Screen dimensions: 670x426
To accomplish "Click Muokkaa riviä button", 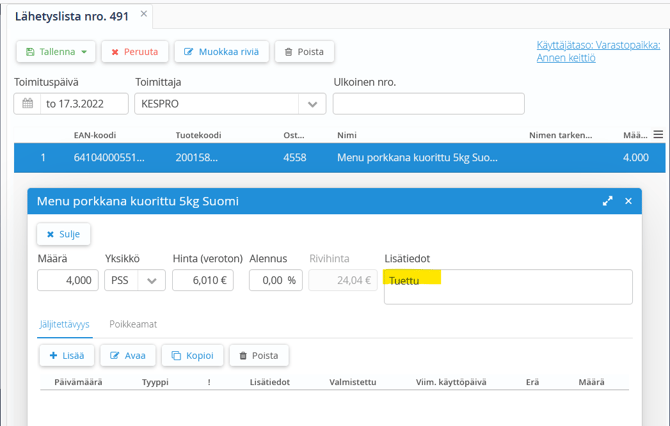I will pos(221,52).
